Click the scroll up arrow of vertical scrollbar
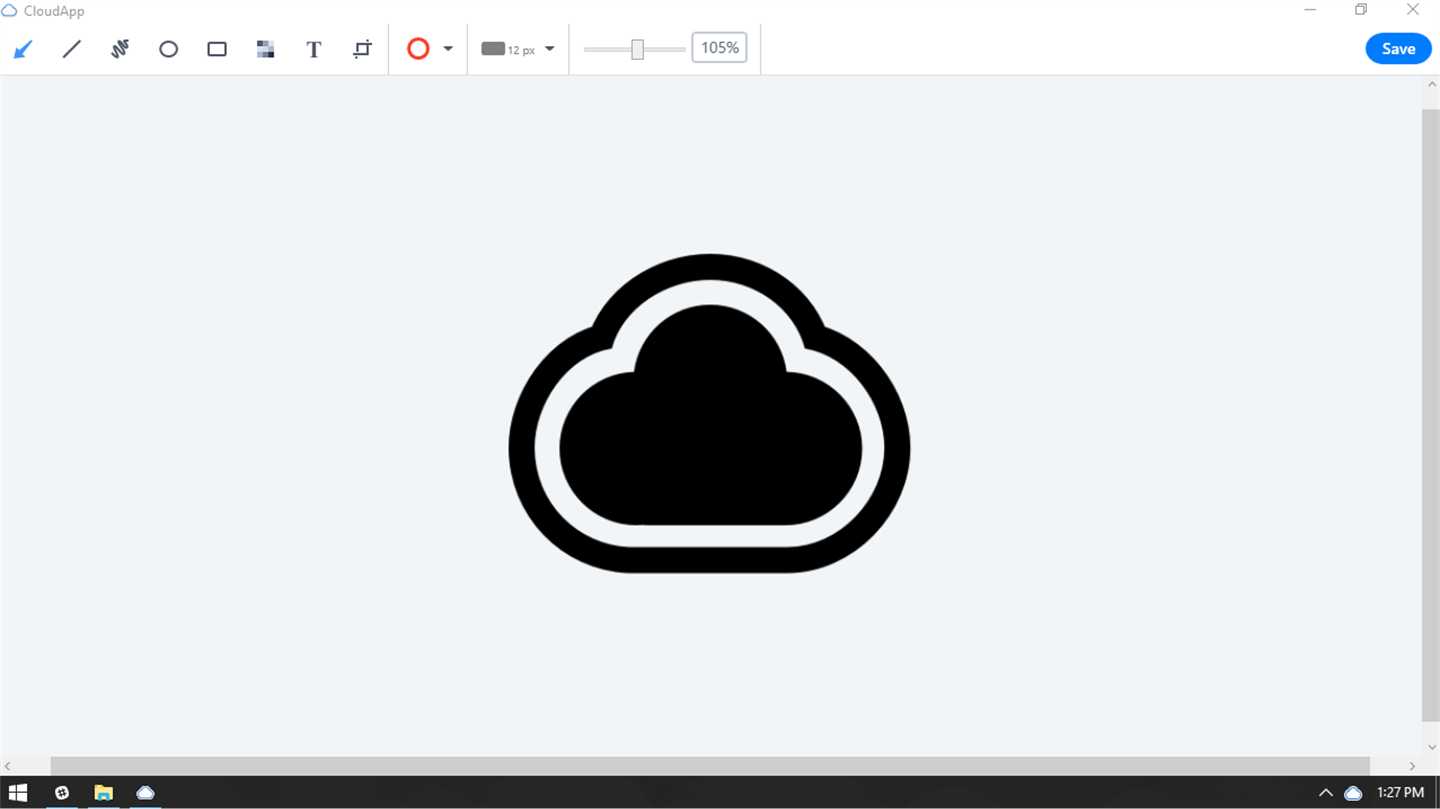The height and width of the screenshot is (809, 1440). tap(1430, 85)
